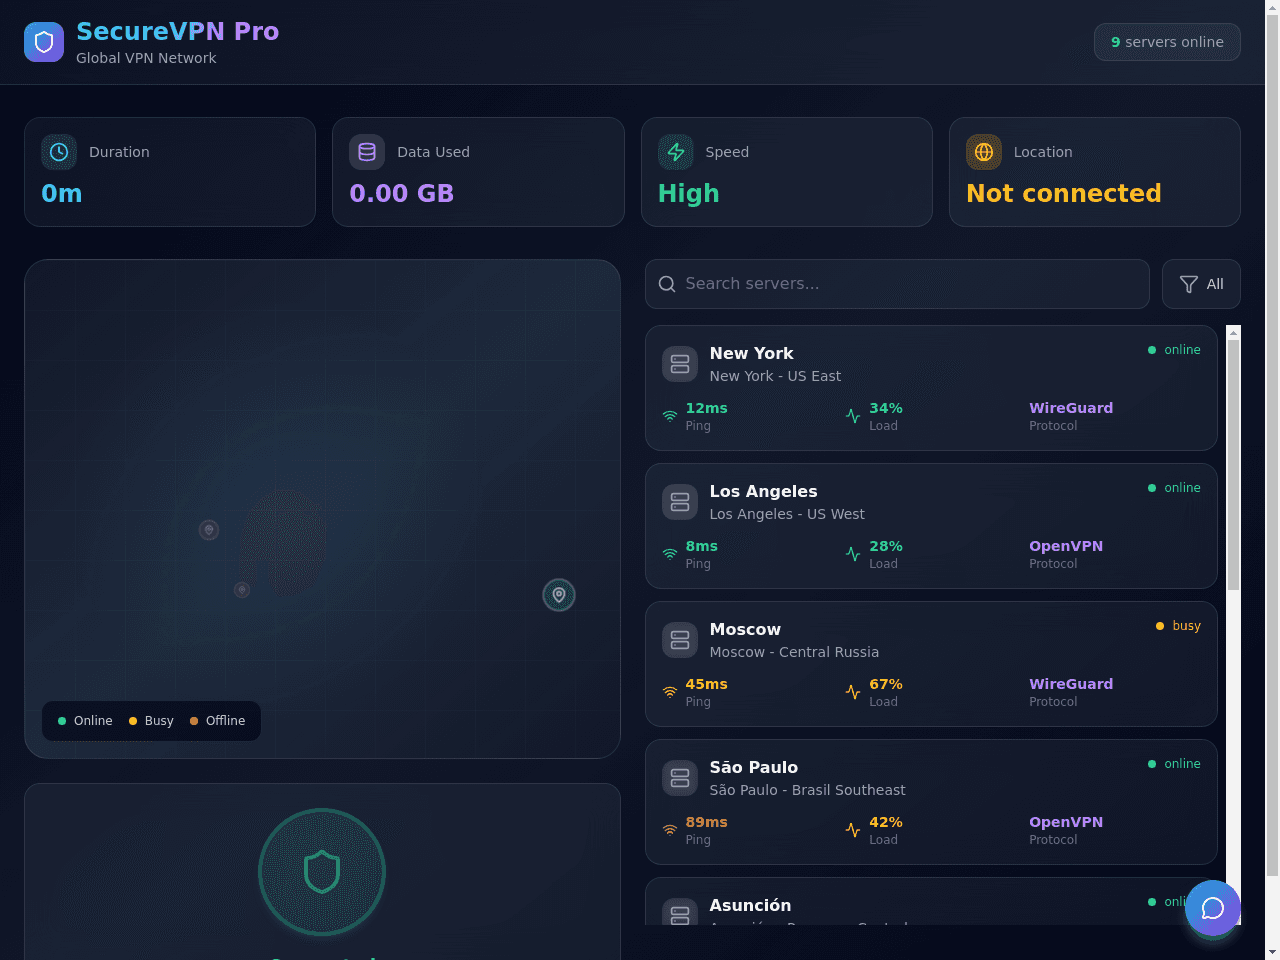Click the Asunción server rack icon
The height and width of the screenshot is (960, 1280).
tap(680, 912)
